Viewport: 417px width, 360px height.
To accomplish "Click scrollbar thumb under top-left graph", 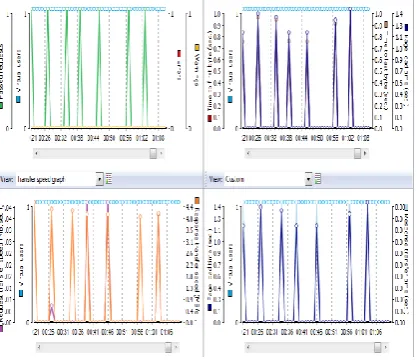I will (x=153, y=153).
